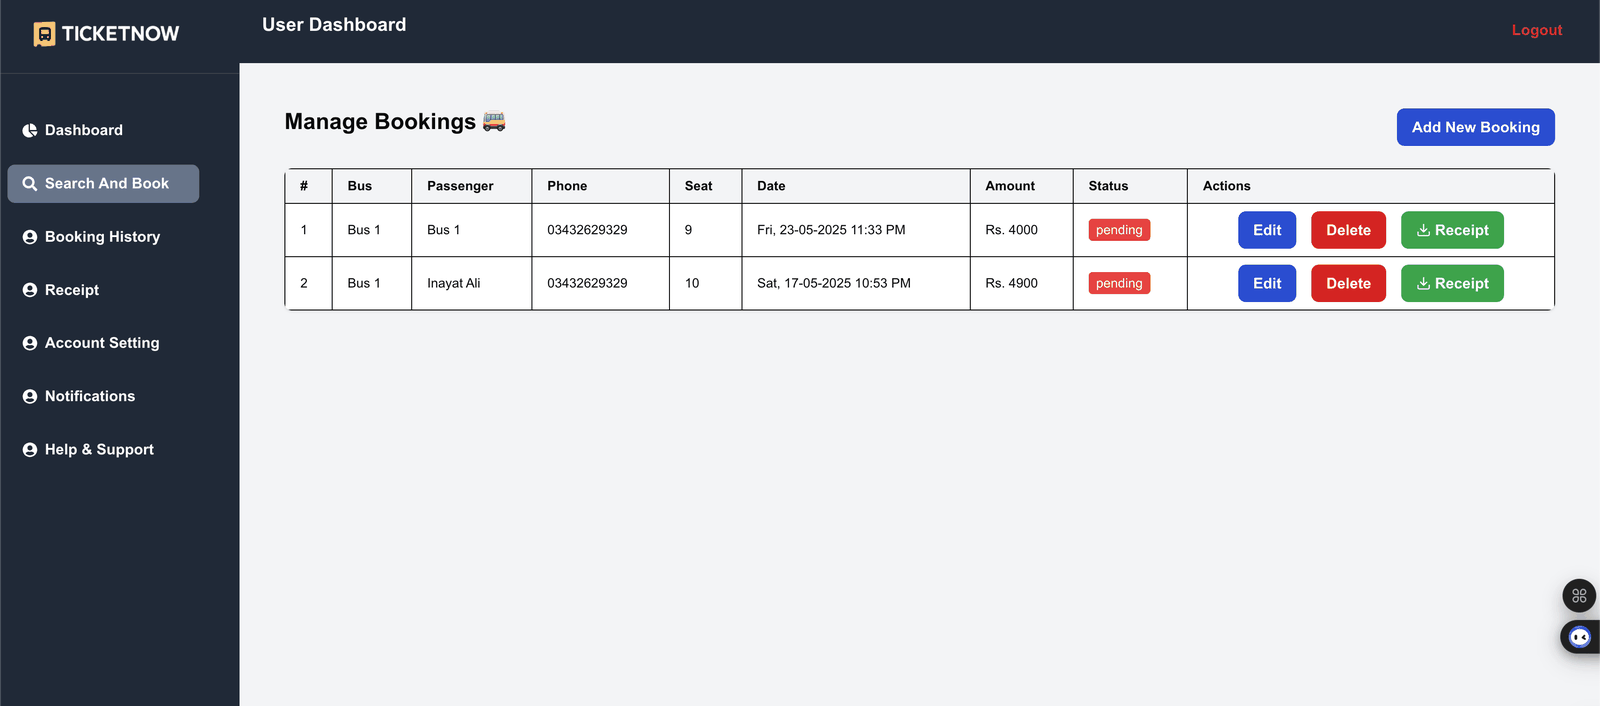Click the magnifier icon for Search And Book

pos(30,184)
